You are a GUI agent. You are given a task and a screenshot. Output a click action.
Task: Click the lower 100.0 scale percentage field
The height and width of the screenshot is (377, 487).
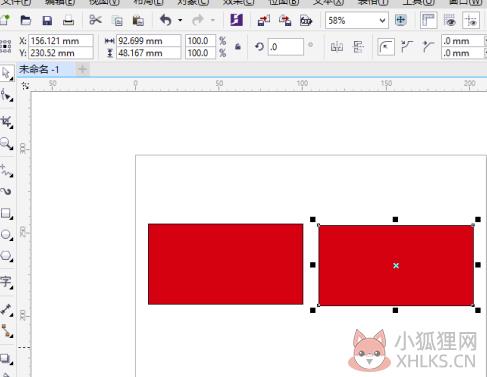pos(200,53)
